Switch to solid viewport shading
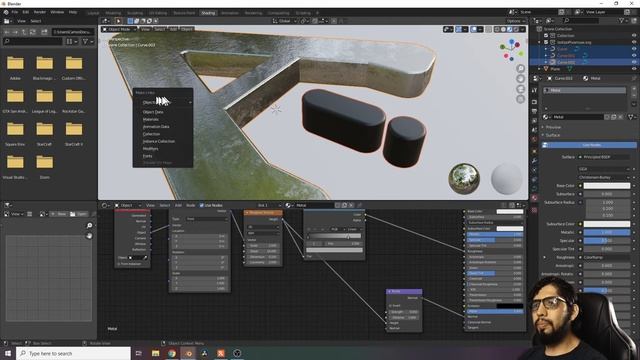 point(503,29)
